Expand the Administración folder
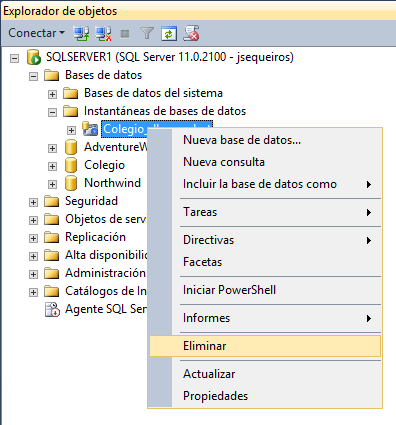The width and height of the screenshot is (396, 425). (x=33, y=274)
